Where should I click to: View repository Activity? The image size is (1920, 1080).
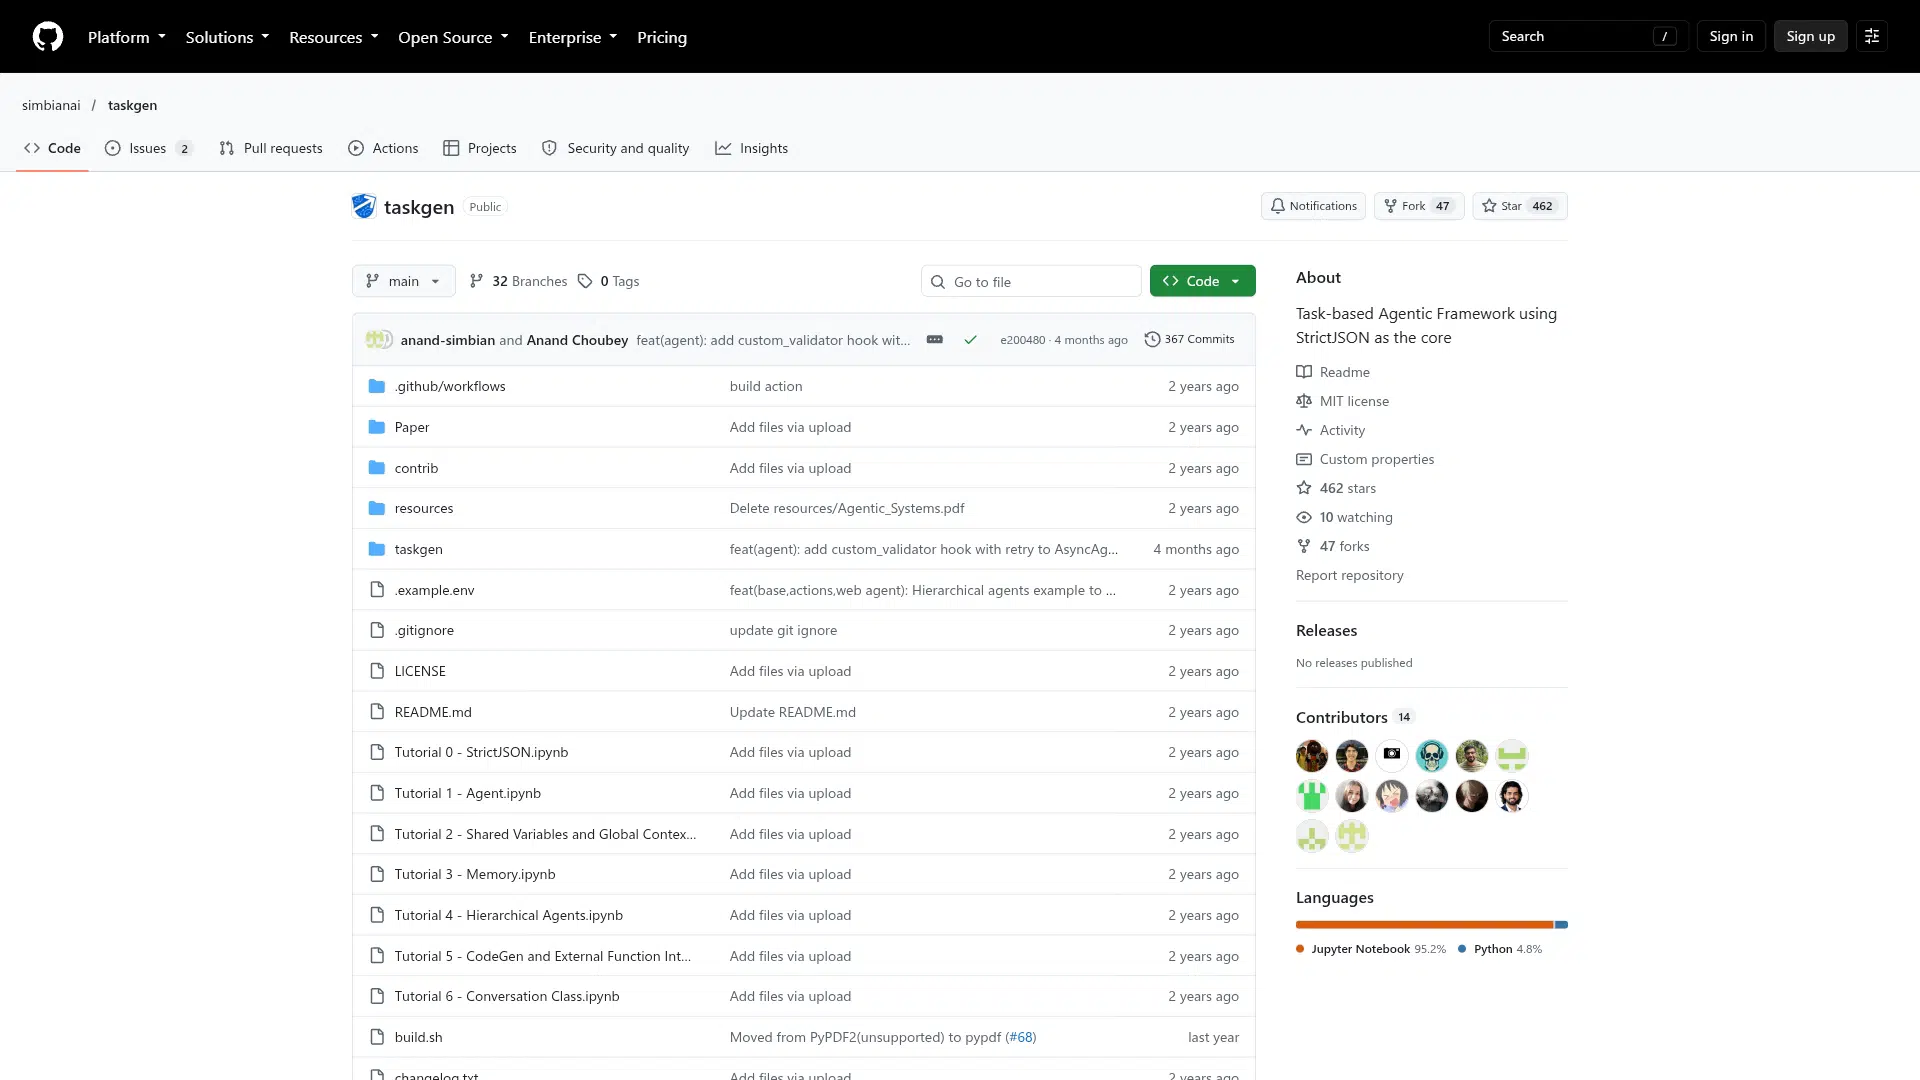click(1330, 430)
